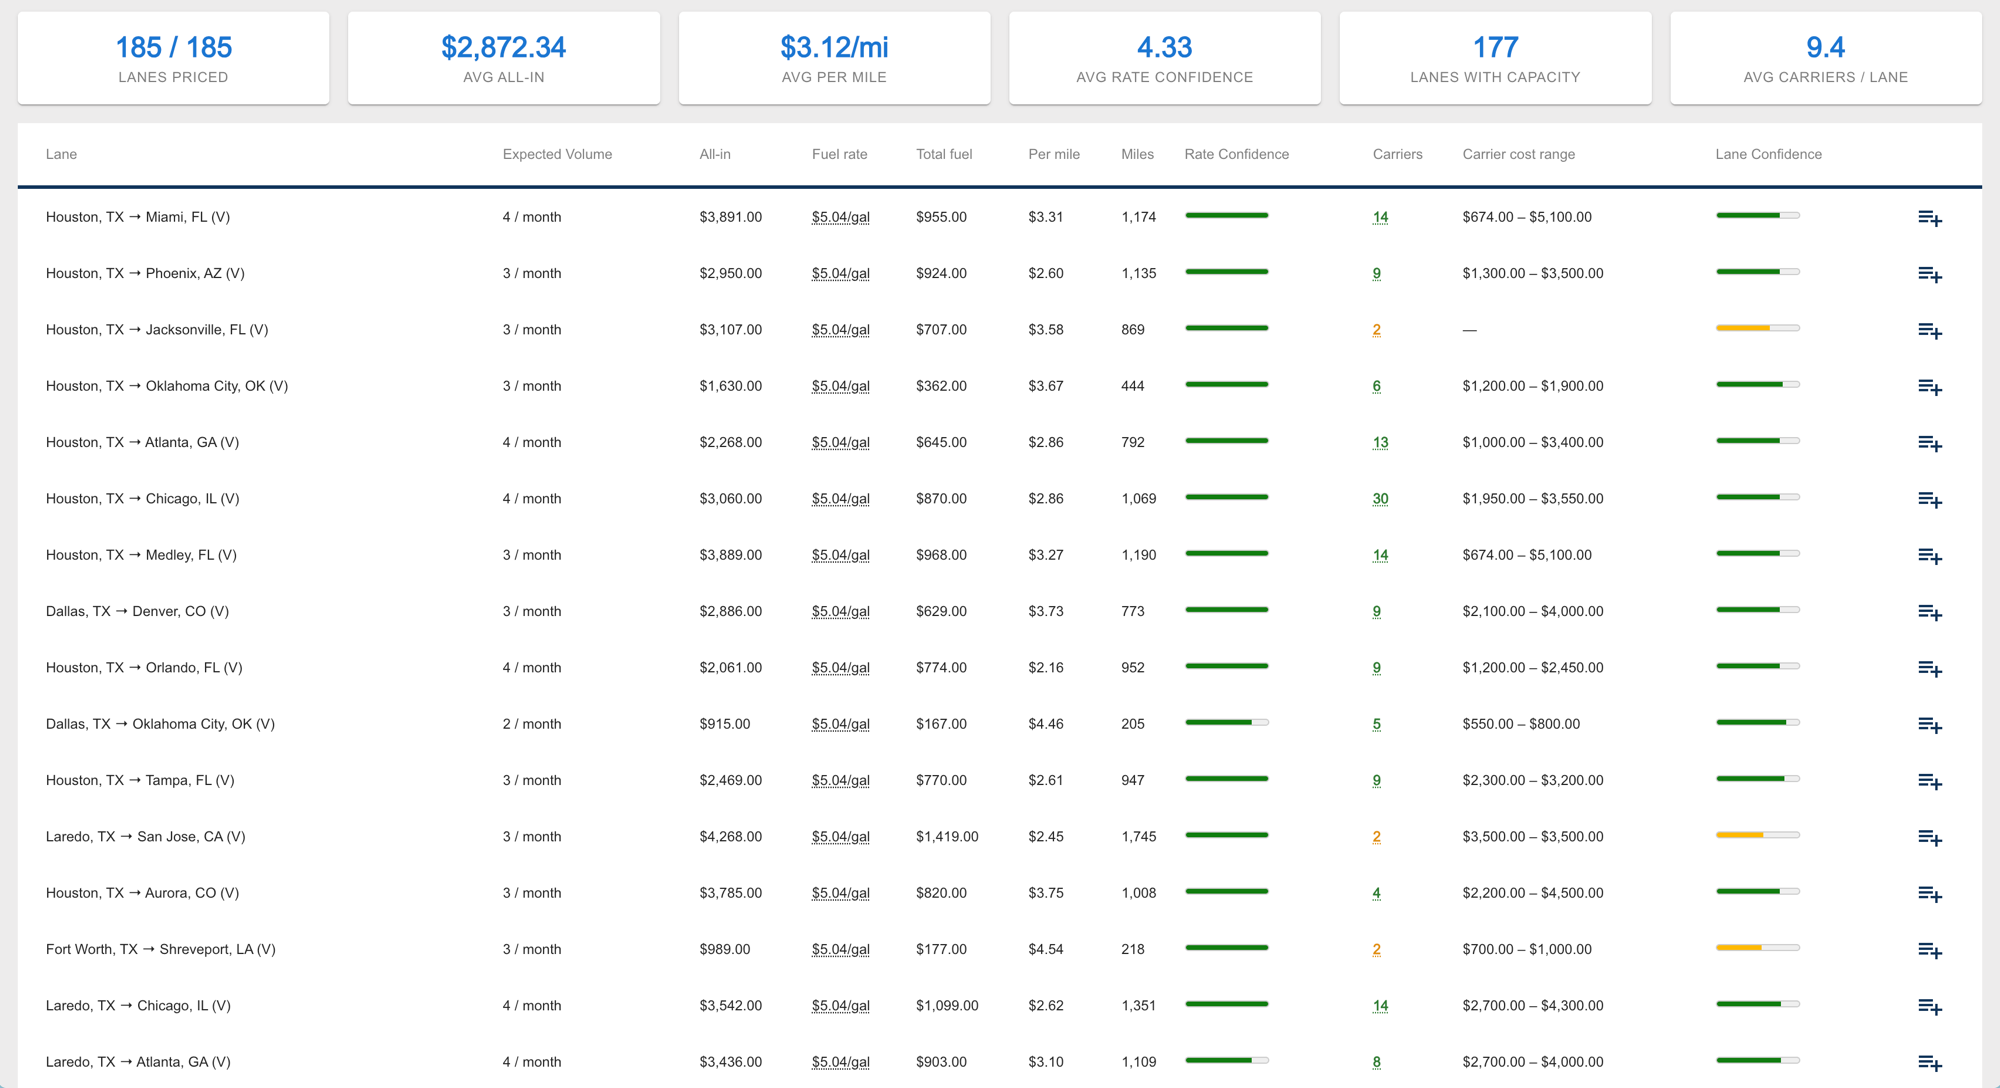Screen dimensions: 2000x1088
Task: Sort by Per mile column header
Action: [x=1054, y=154]
